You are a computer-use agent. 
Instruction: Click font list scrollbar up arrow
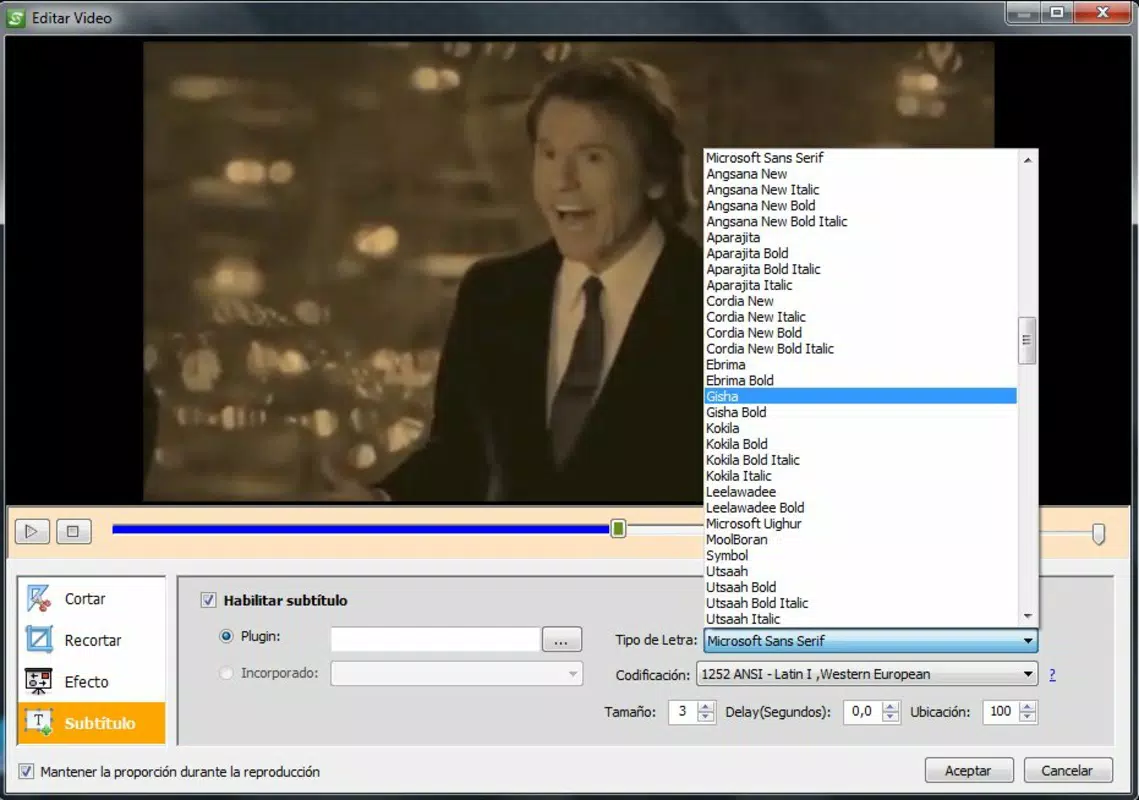tap(1027, 160)
